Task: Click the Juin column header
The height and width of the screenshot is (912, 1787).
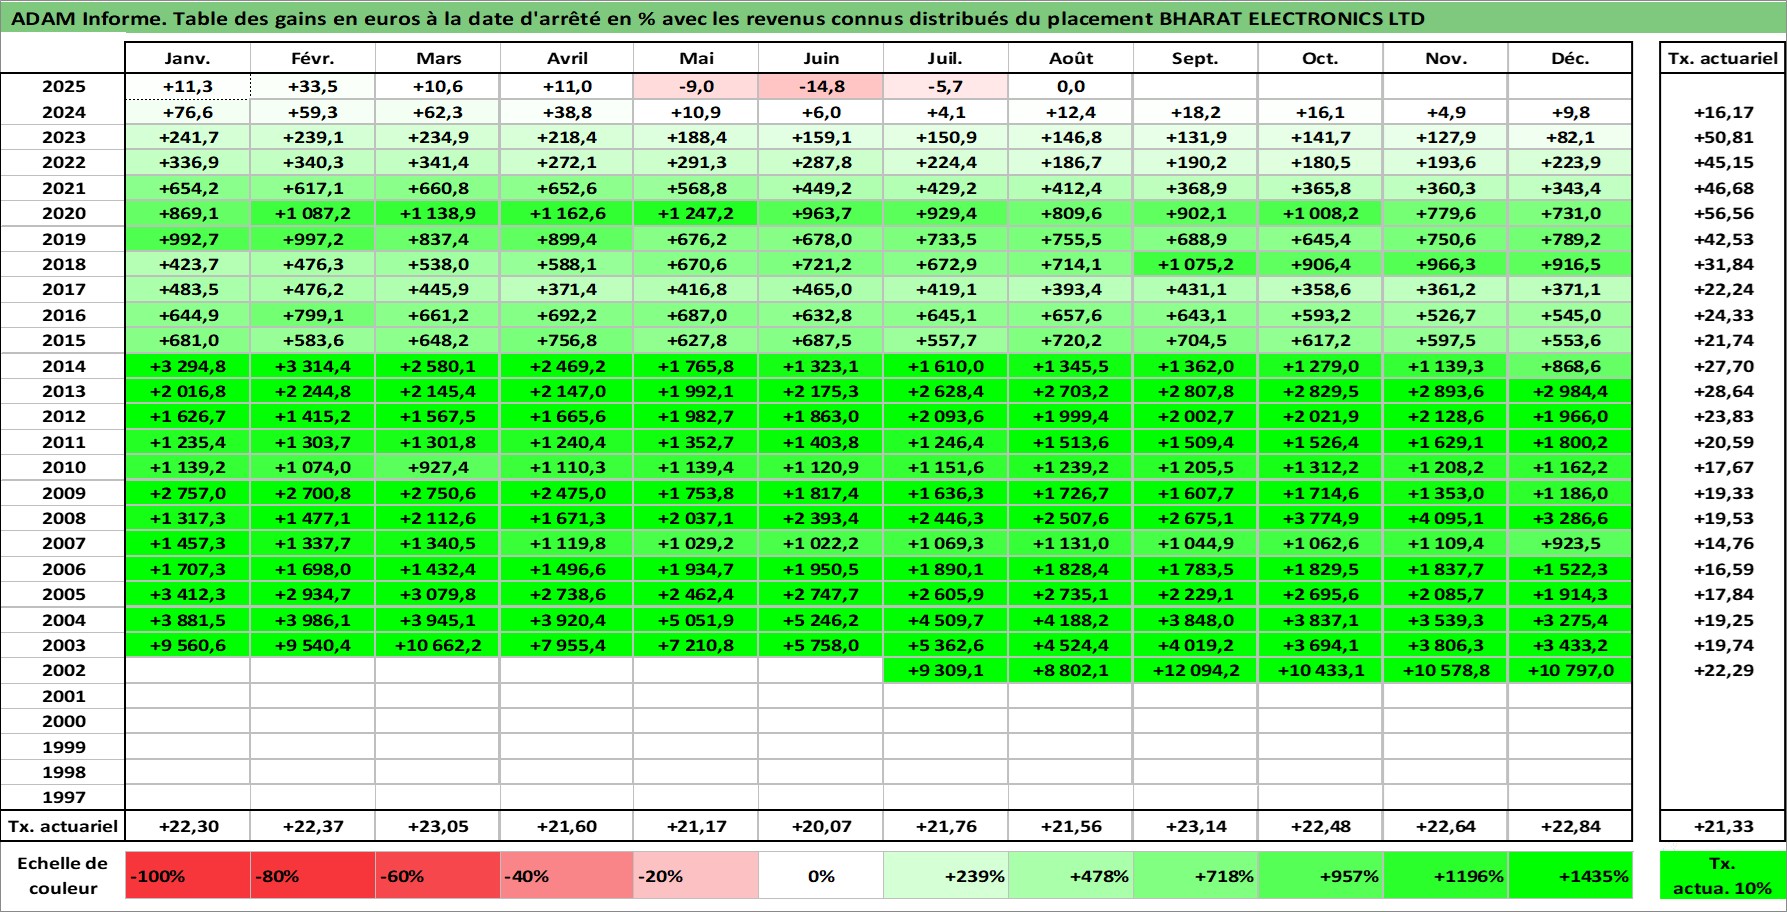Action: click(821, 58)
